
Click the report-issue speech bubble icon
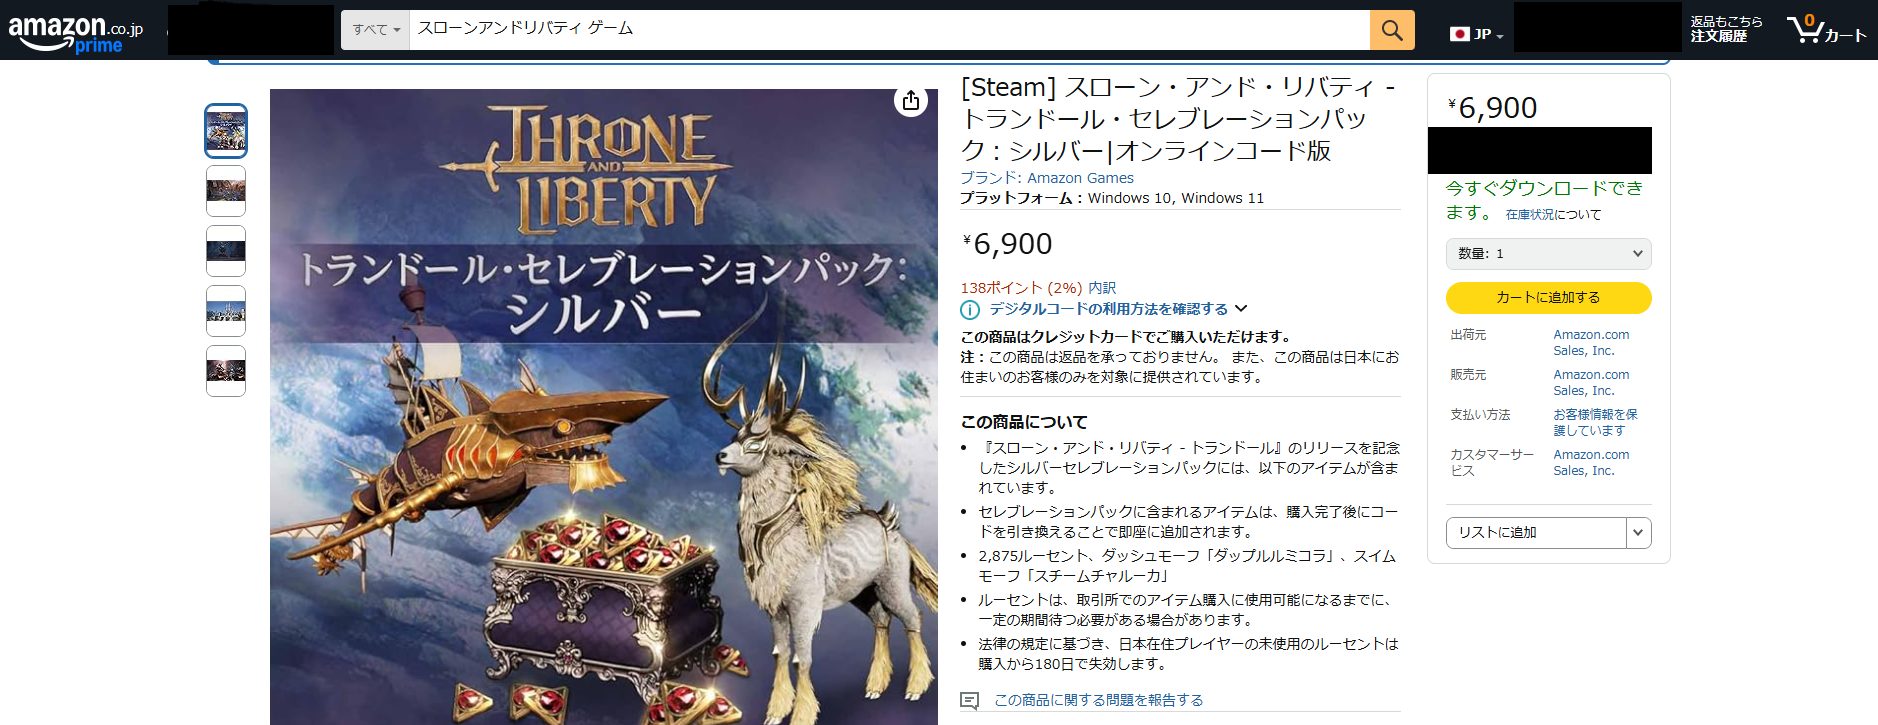pos(969,701)
